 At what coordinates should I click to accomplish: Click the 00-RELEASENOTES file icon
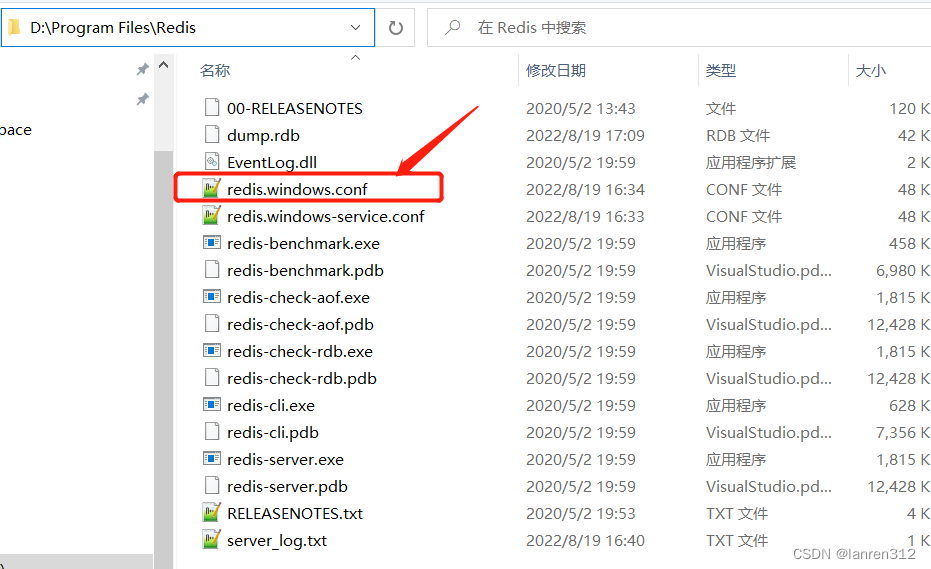pyautogui.click(x=211, y=108)
